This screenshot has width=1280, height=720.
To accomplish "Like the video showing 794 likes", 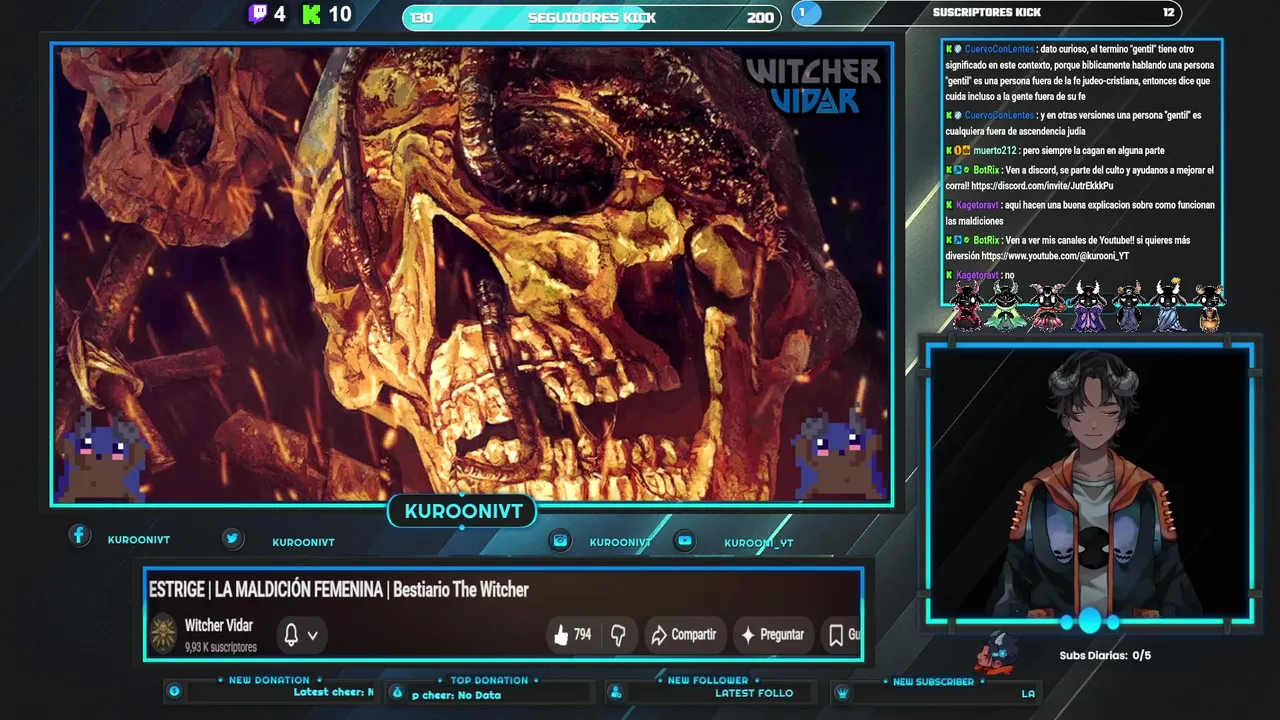I will pyautogui.click(x=572, y=634).
